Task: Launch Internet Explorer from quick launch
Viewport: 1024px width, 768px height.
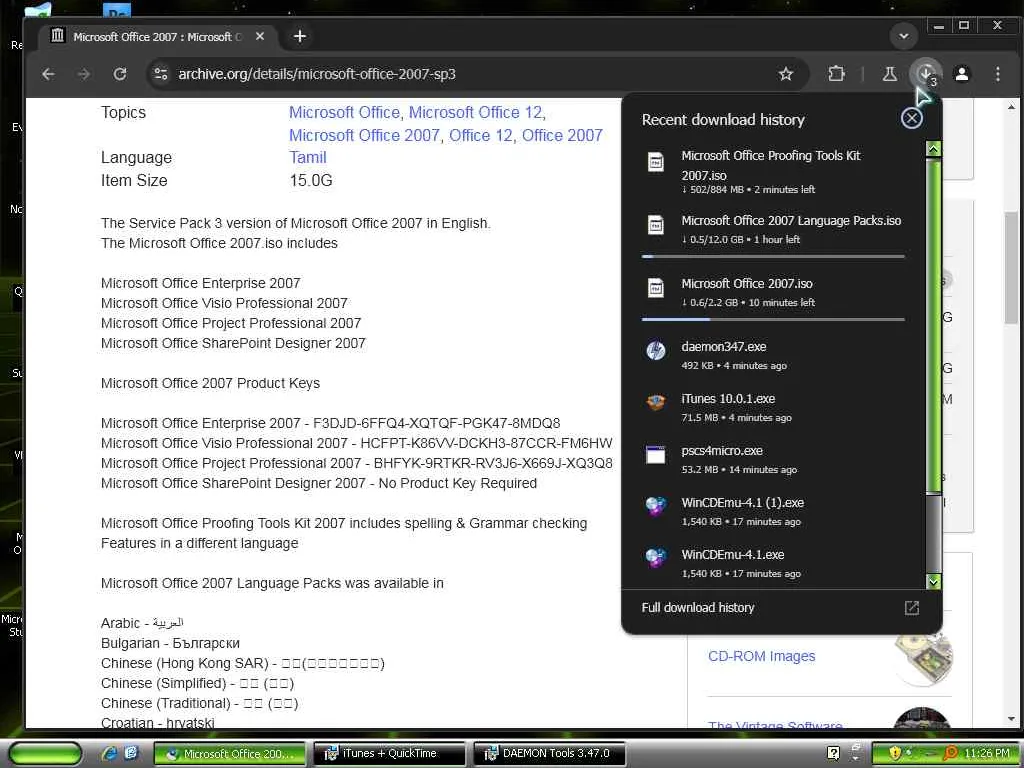Action: (109, 754)
